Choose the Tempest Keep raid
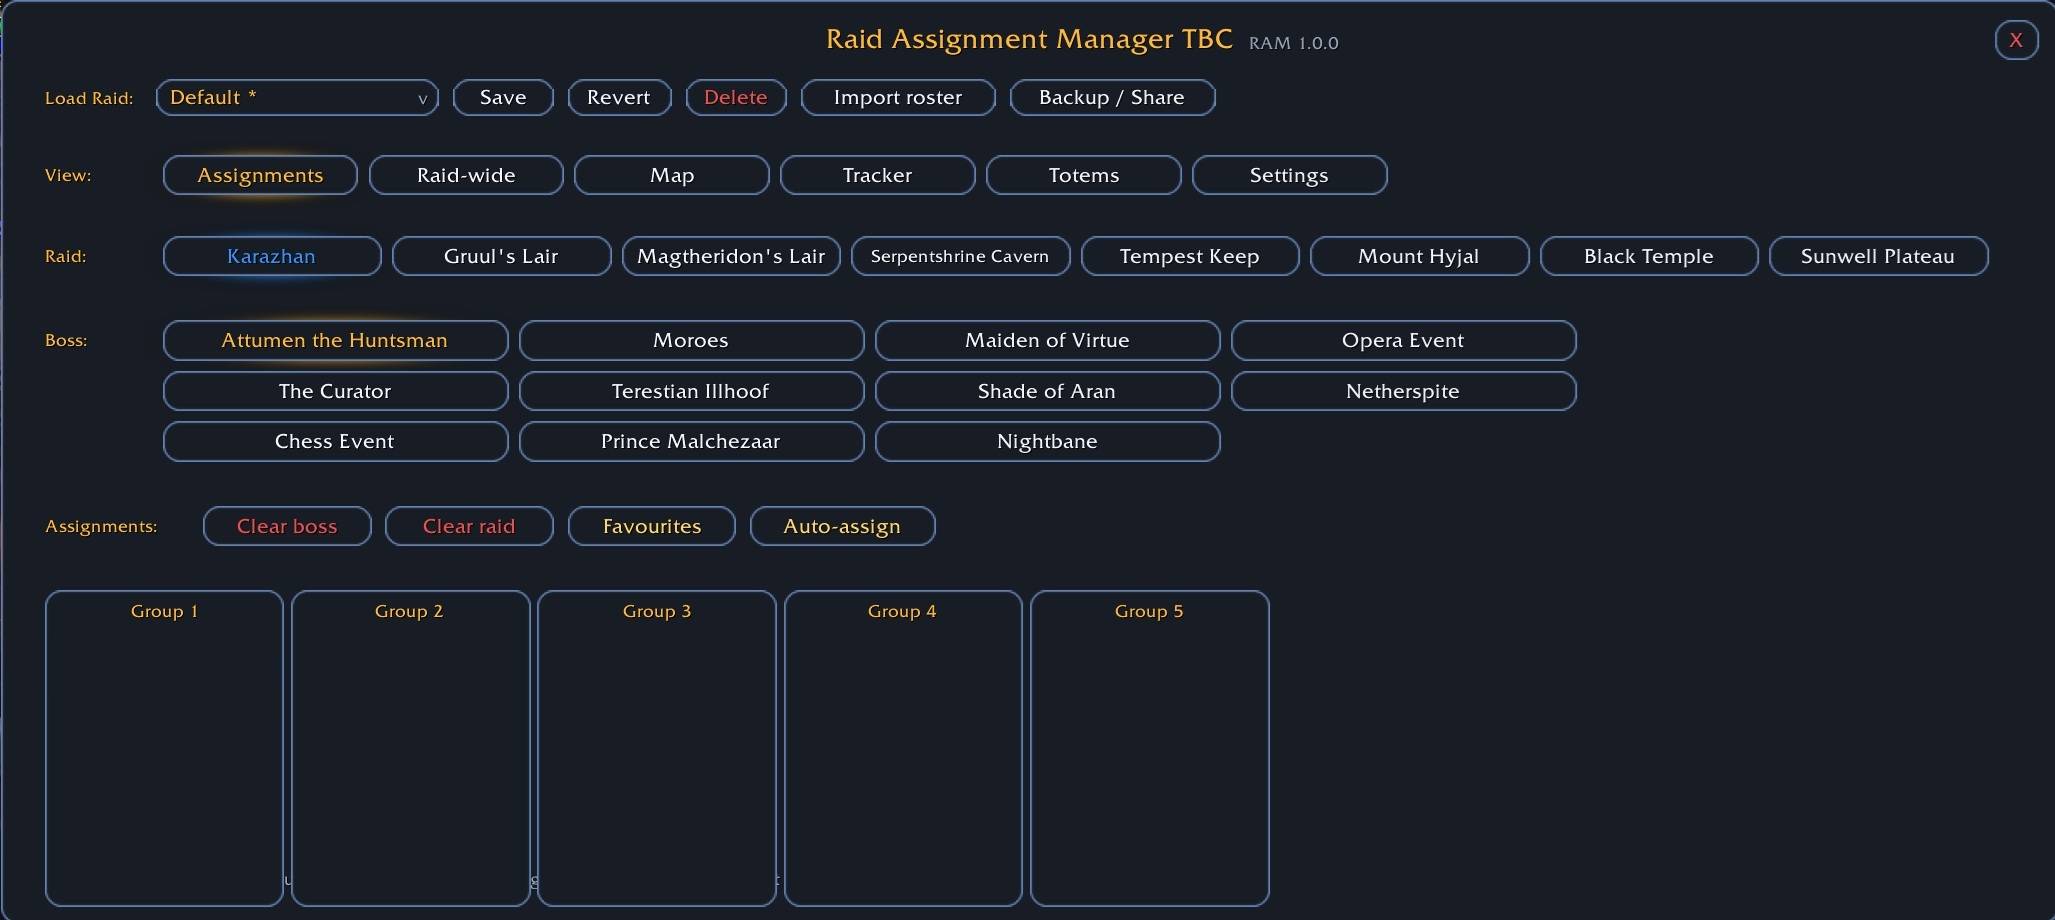 point(1190,256)
